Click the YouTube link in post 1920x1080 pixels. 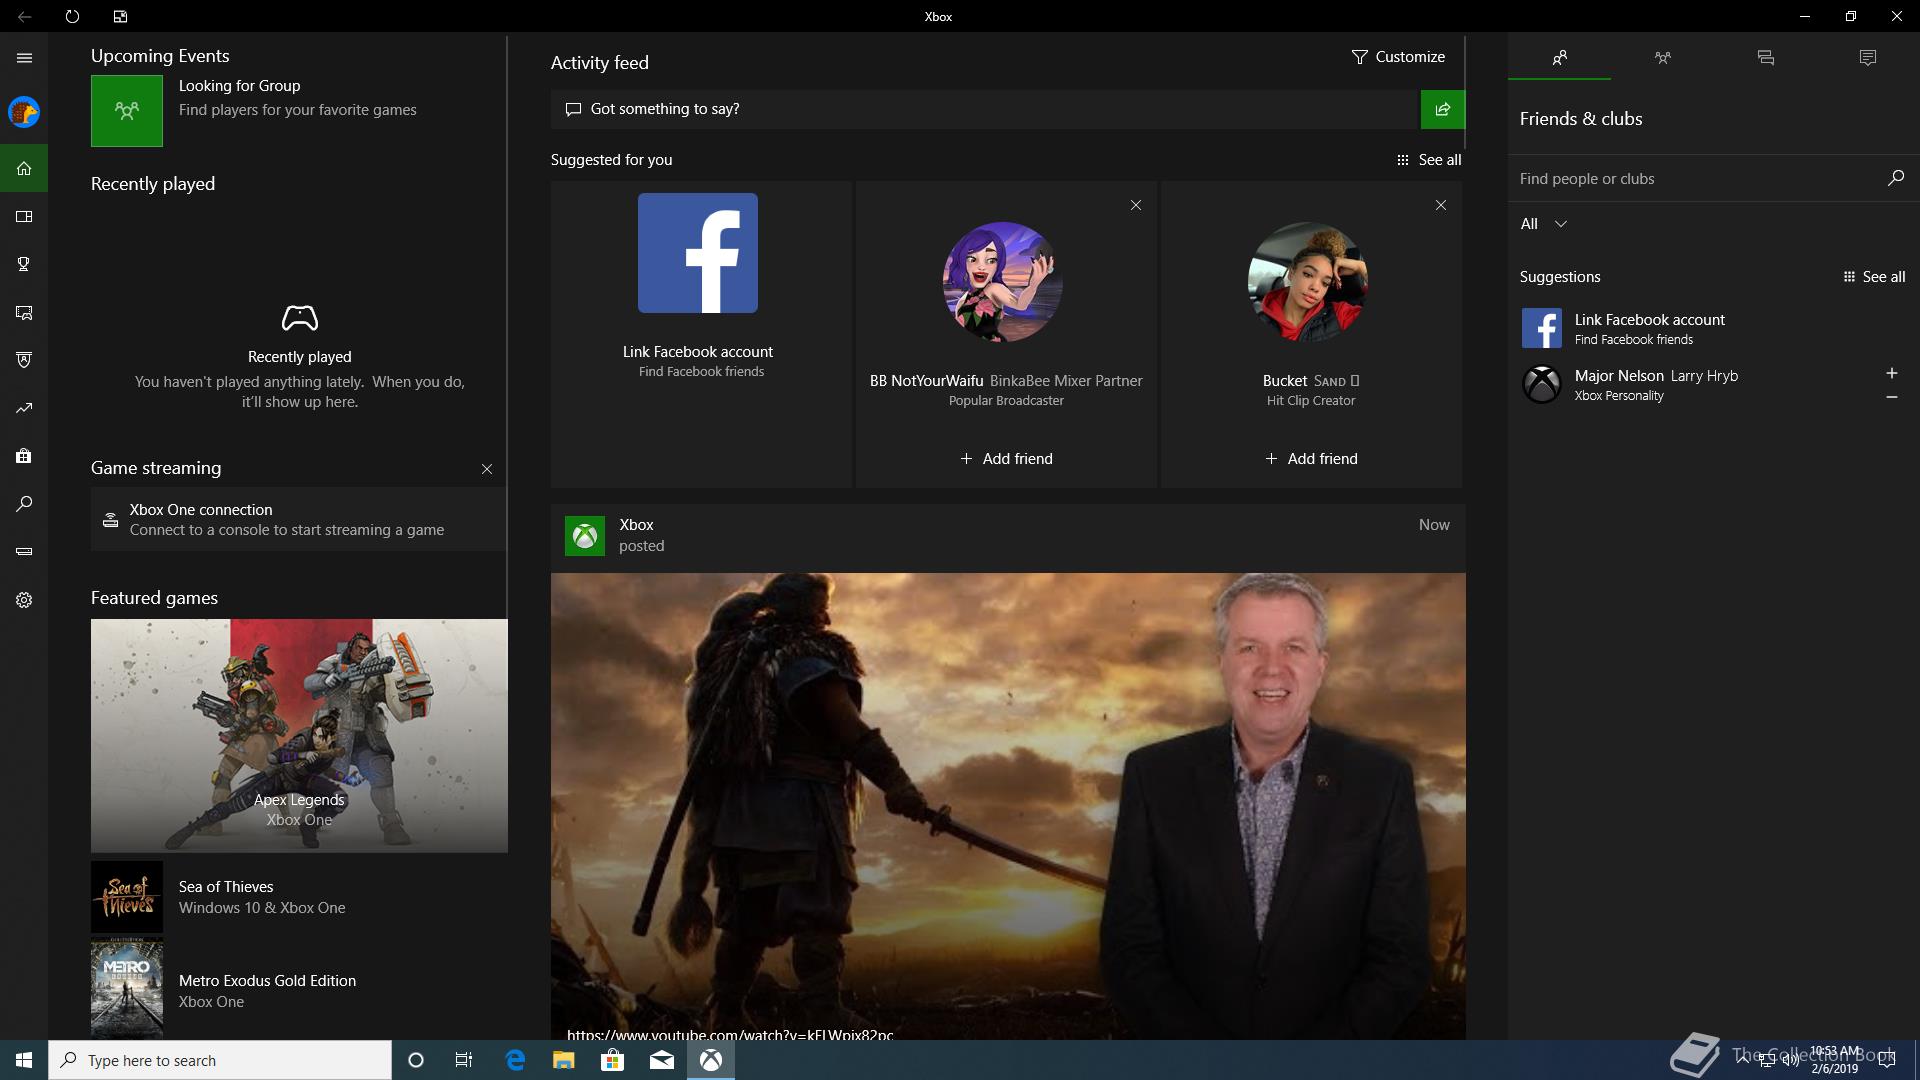tap(730, 1034)
